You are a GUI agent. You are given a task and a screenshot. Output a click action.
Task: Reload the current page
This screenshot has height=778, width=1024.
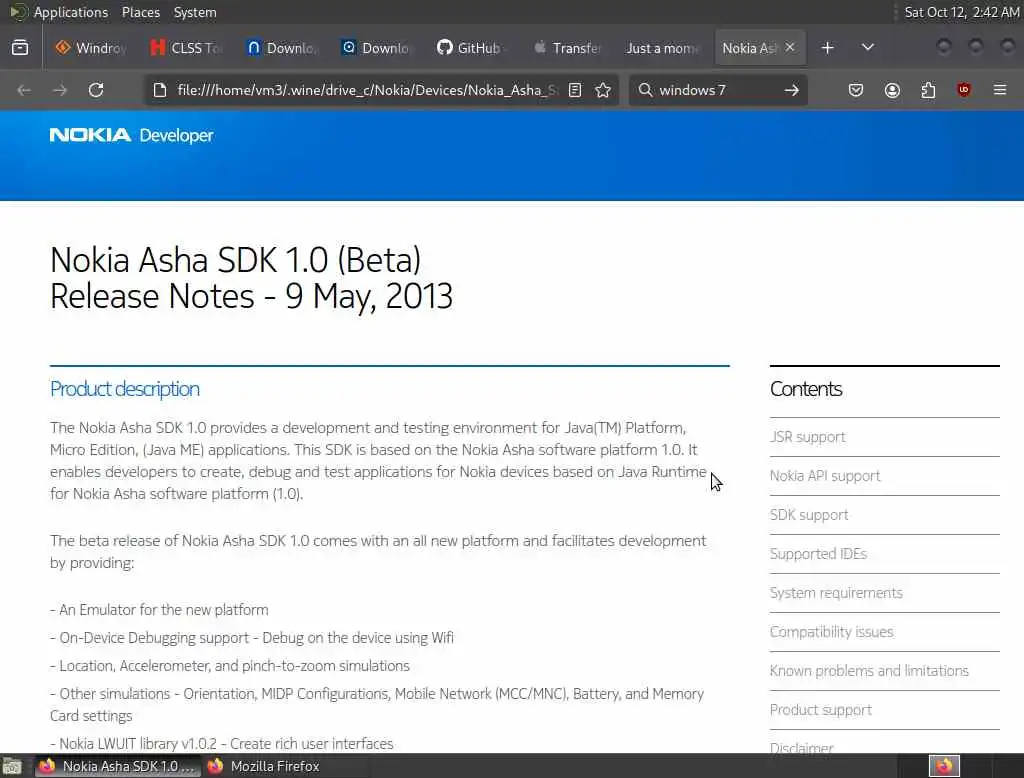96,90
